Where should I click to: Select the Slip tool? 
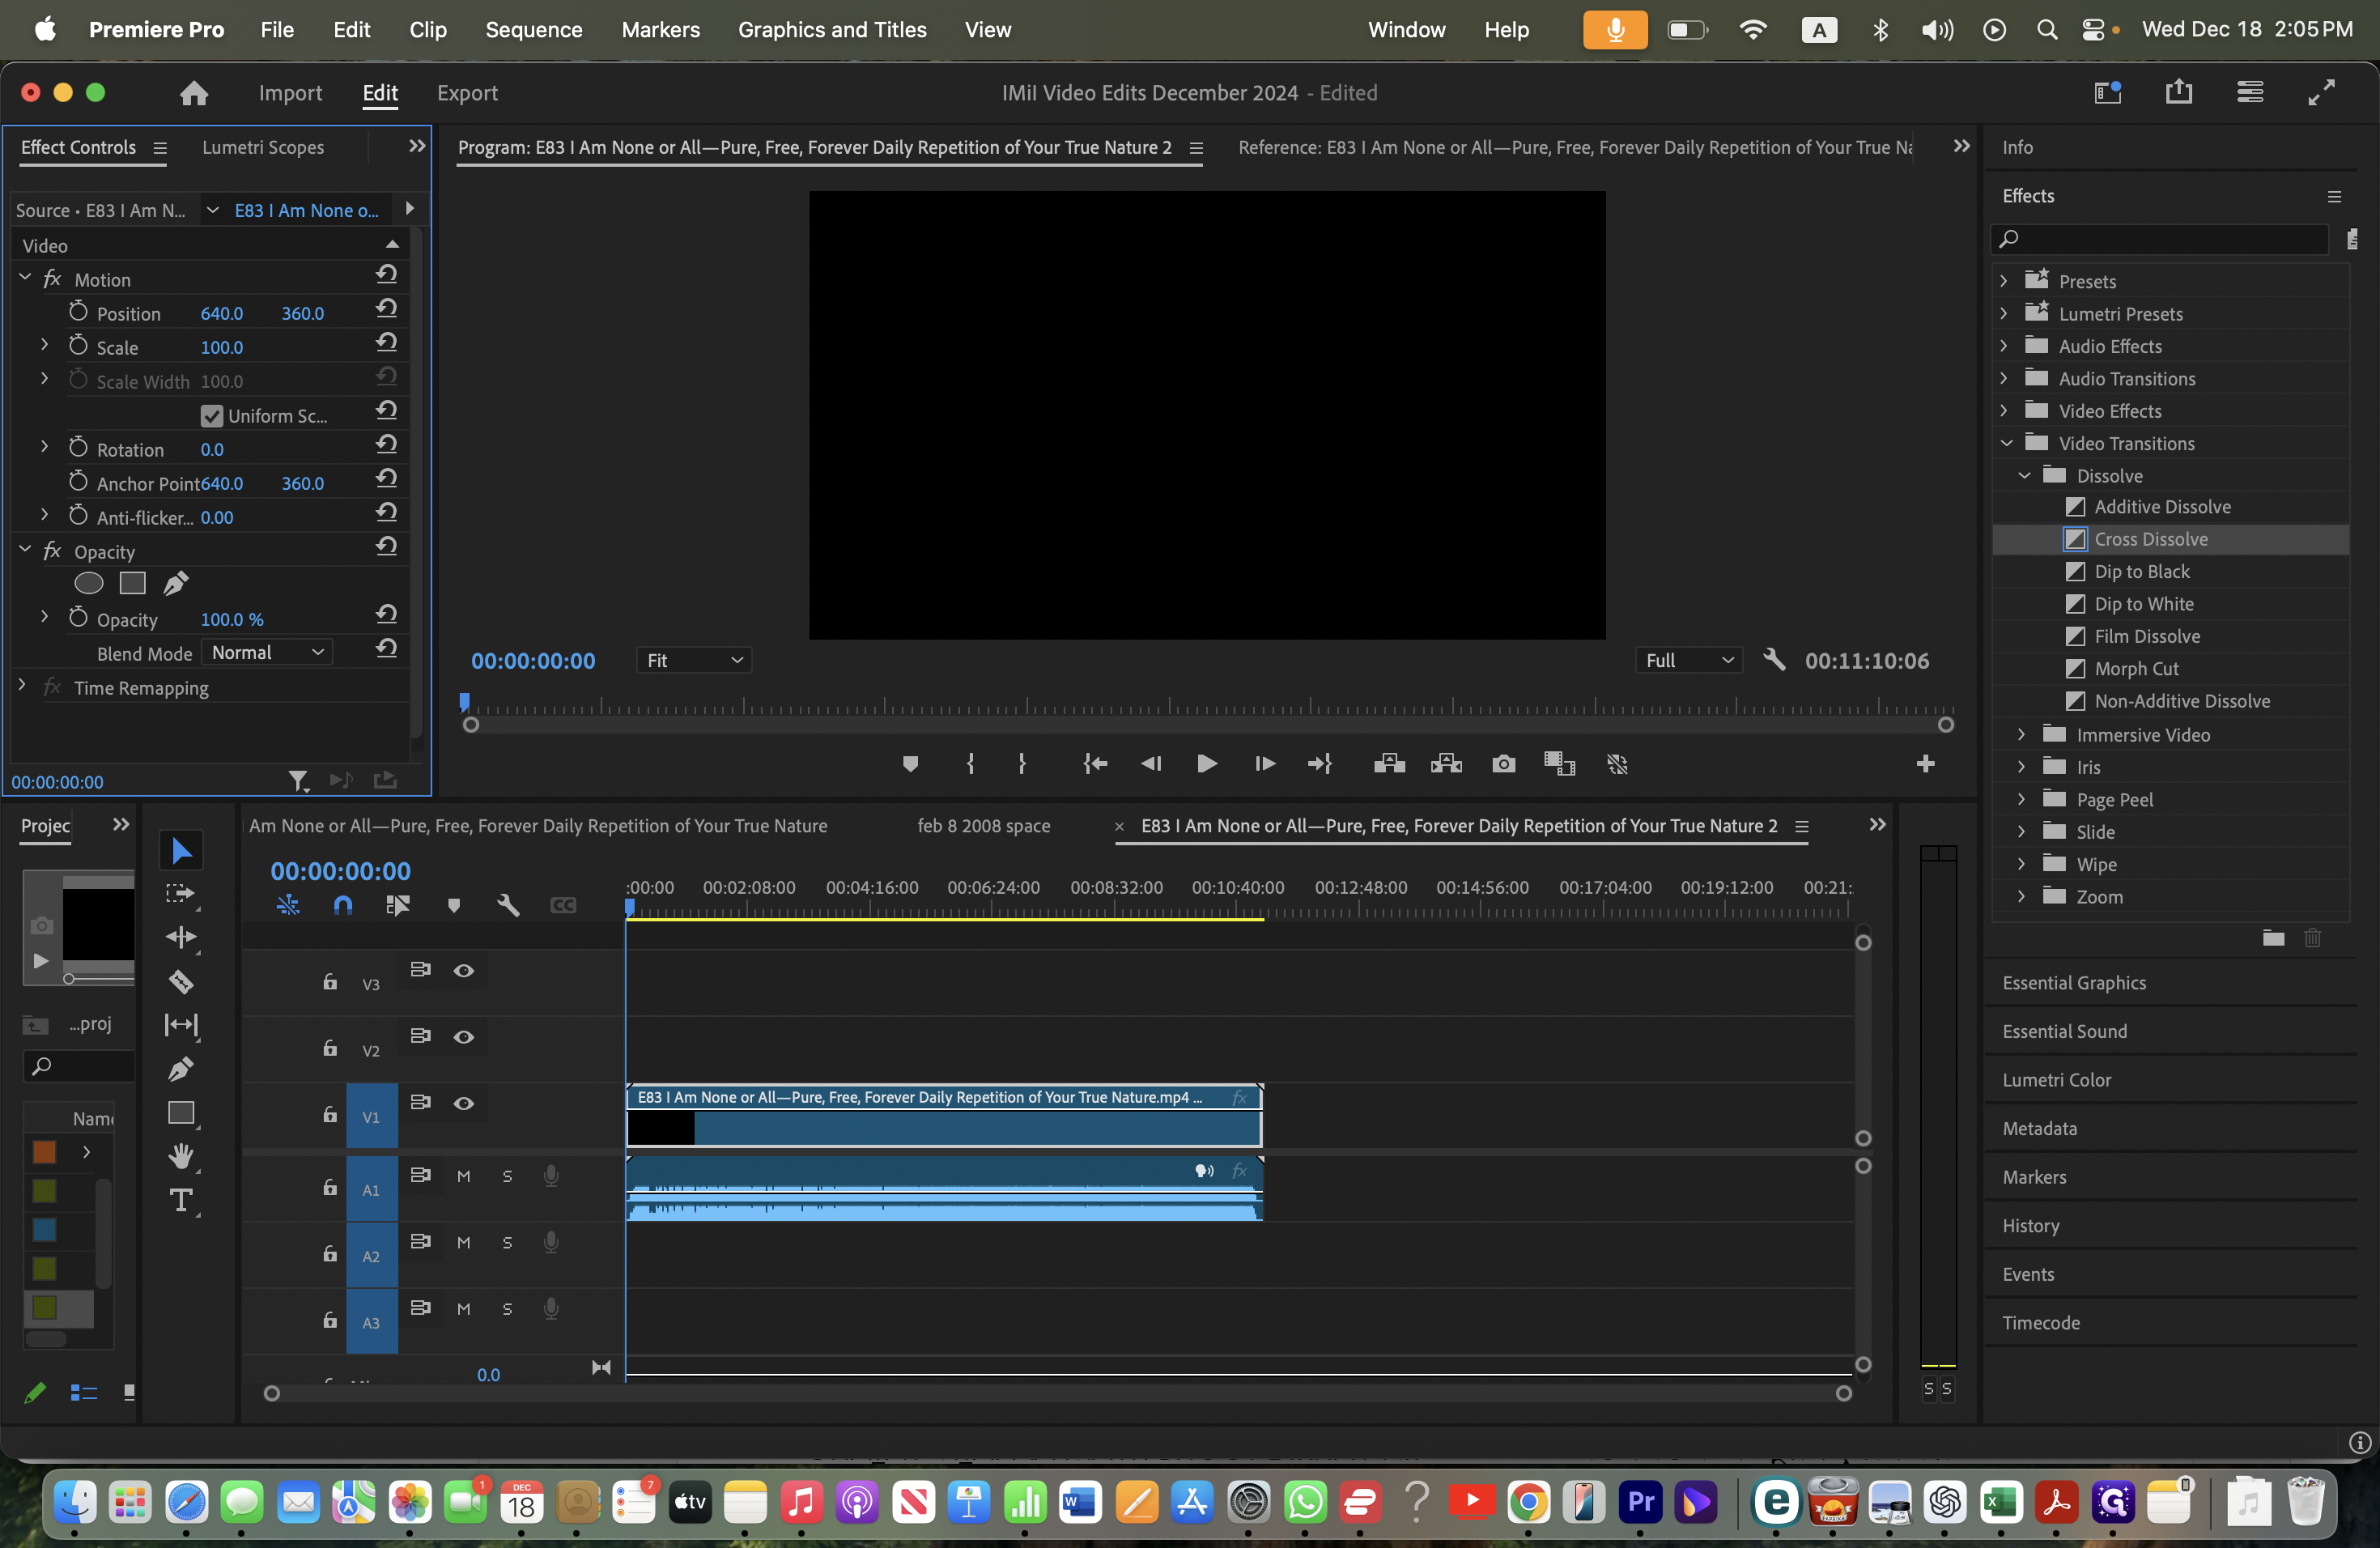(x=181, y=1025)
